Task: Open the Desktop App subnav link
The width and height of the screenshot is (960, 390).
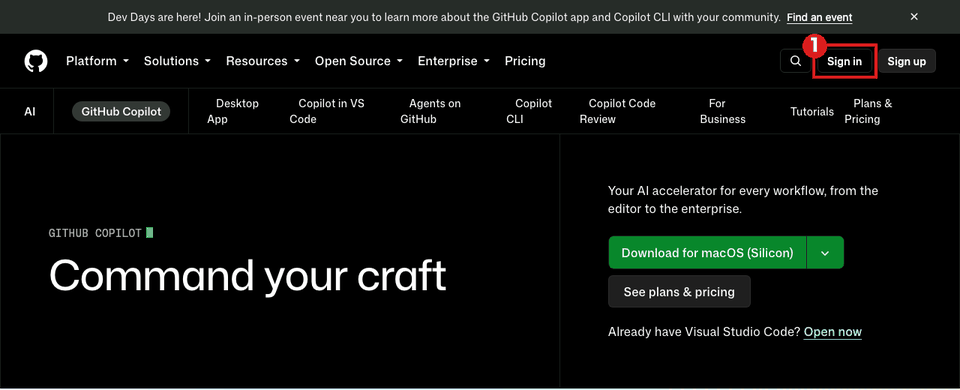Action: click(233, 111)
